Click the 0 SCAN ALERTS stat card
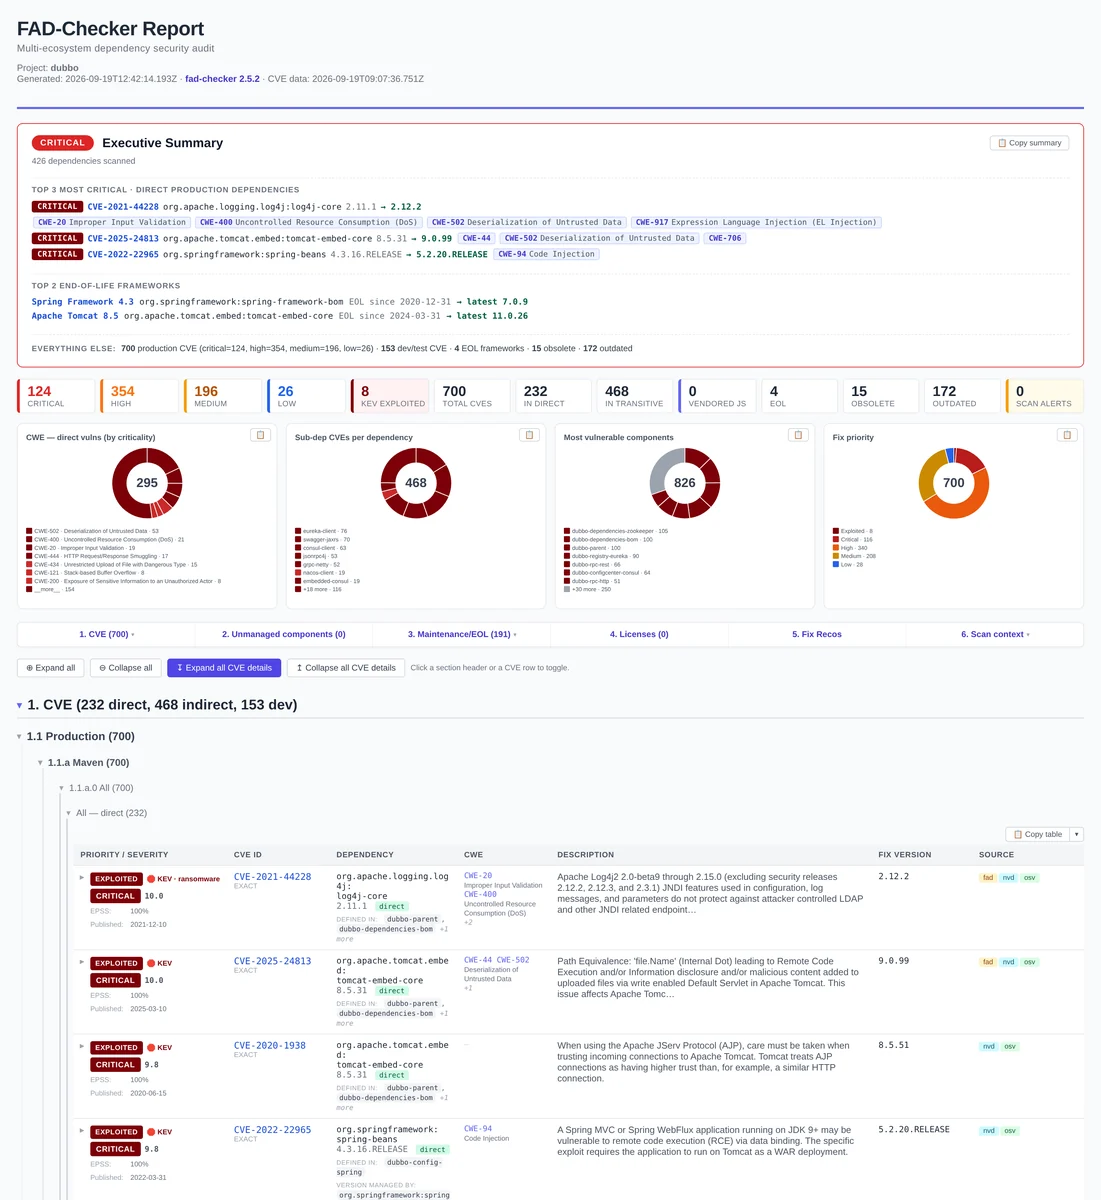The height and width of the screenshot is (1200, 1101). click(x=1045, y=396)
